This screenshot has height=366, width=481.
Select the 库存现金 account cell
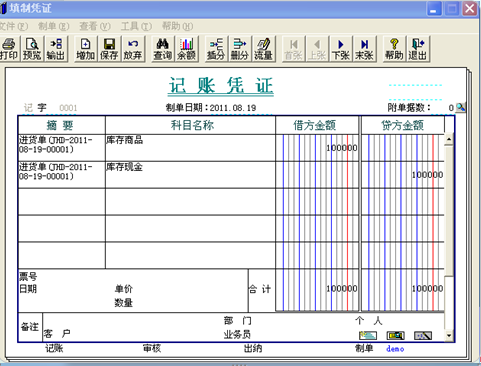[190, 175]
